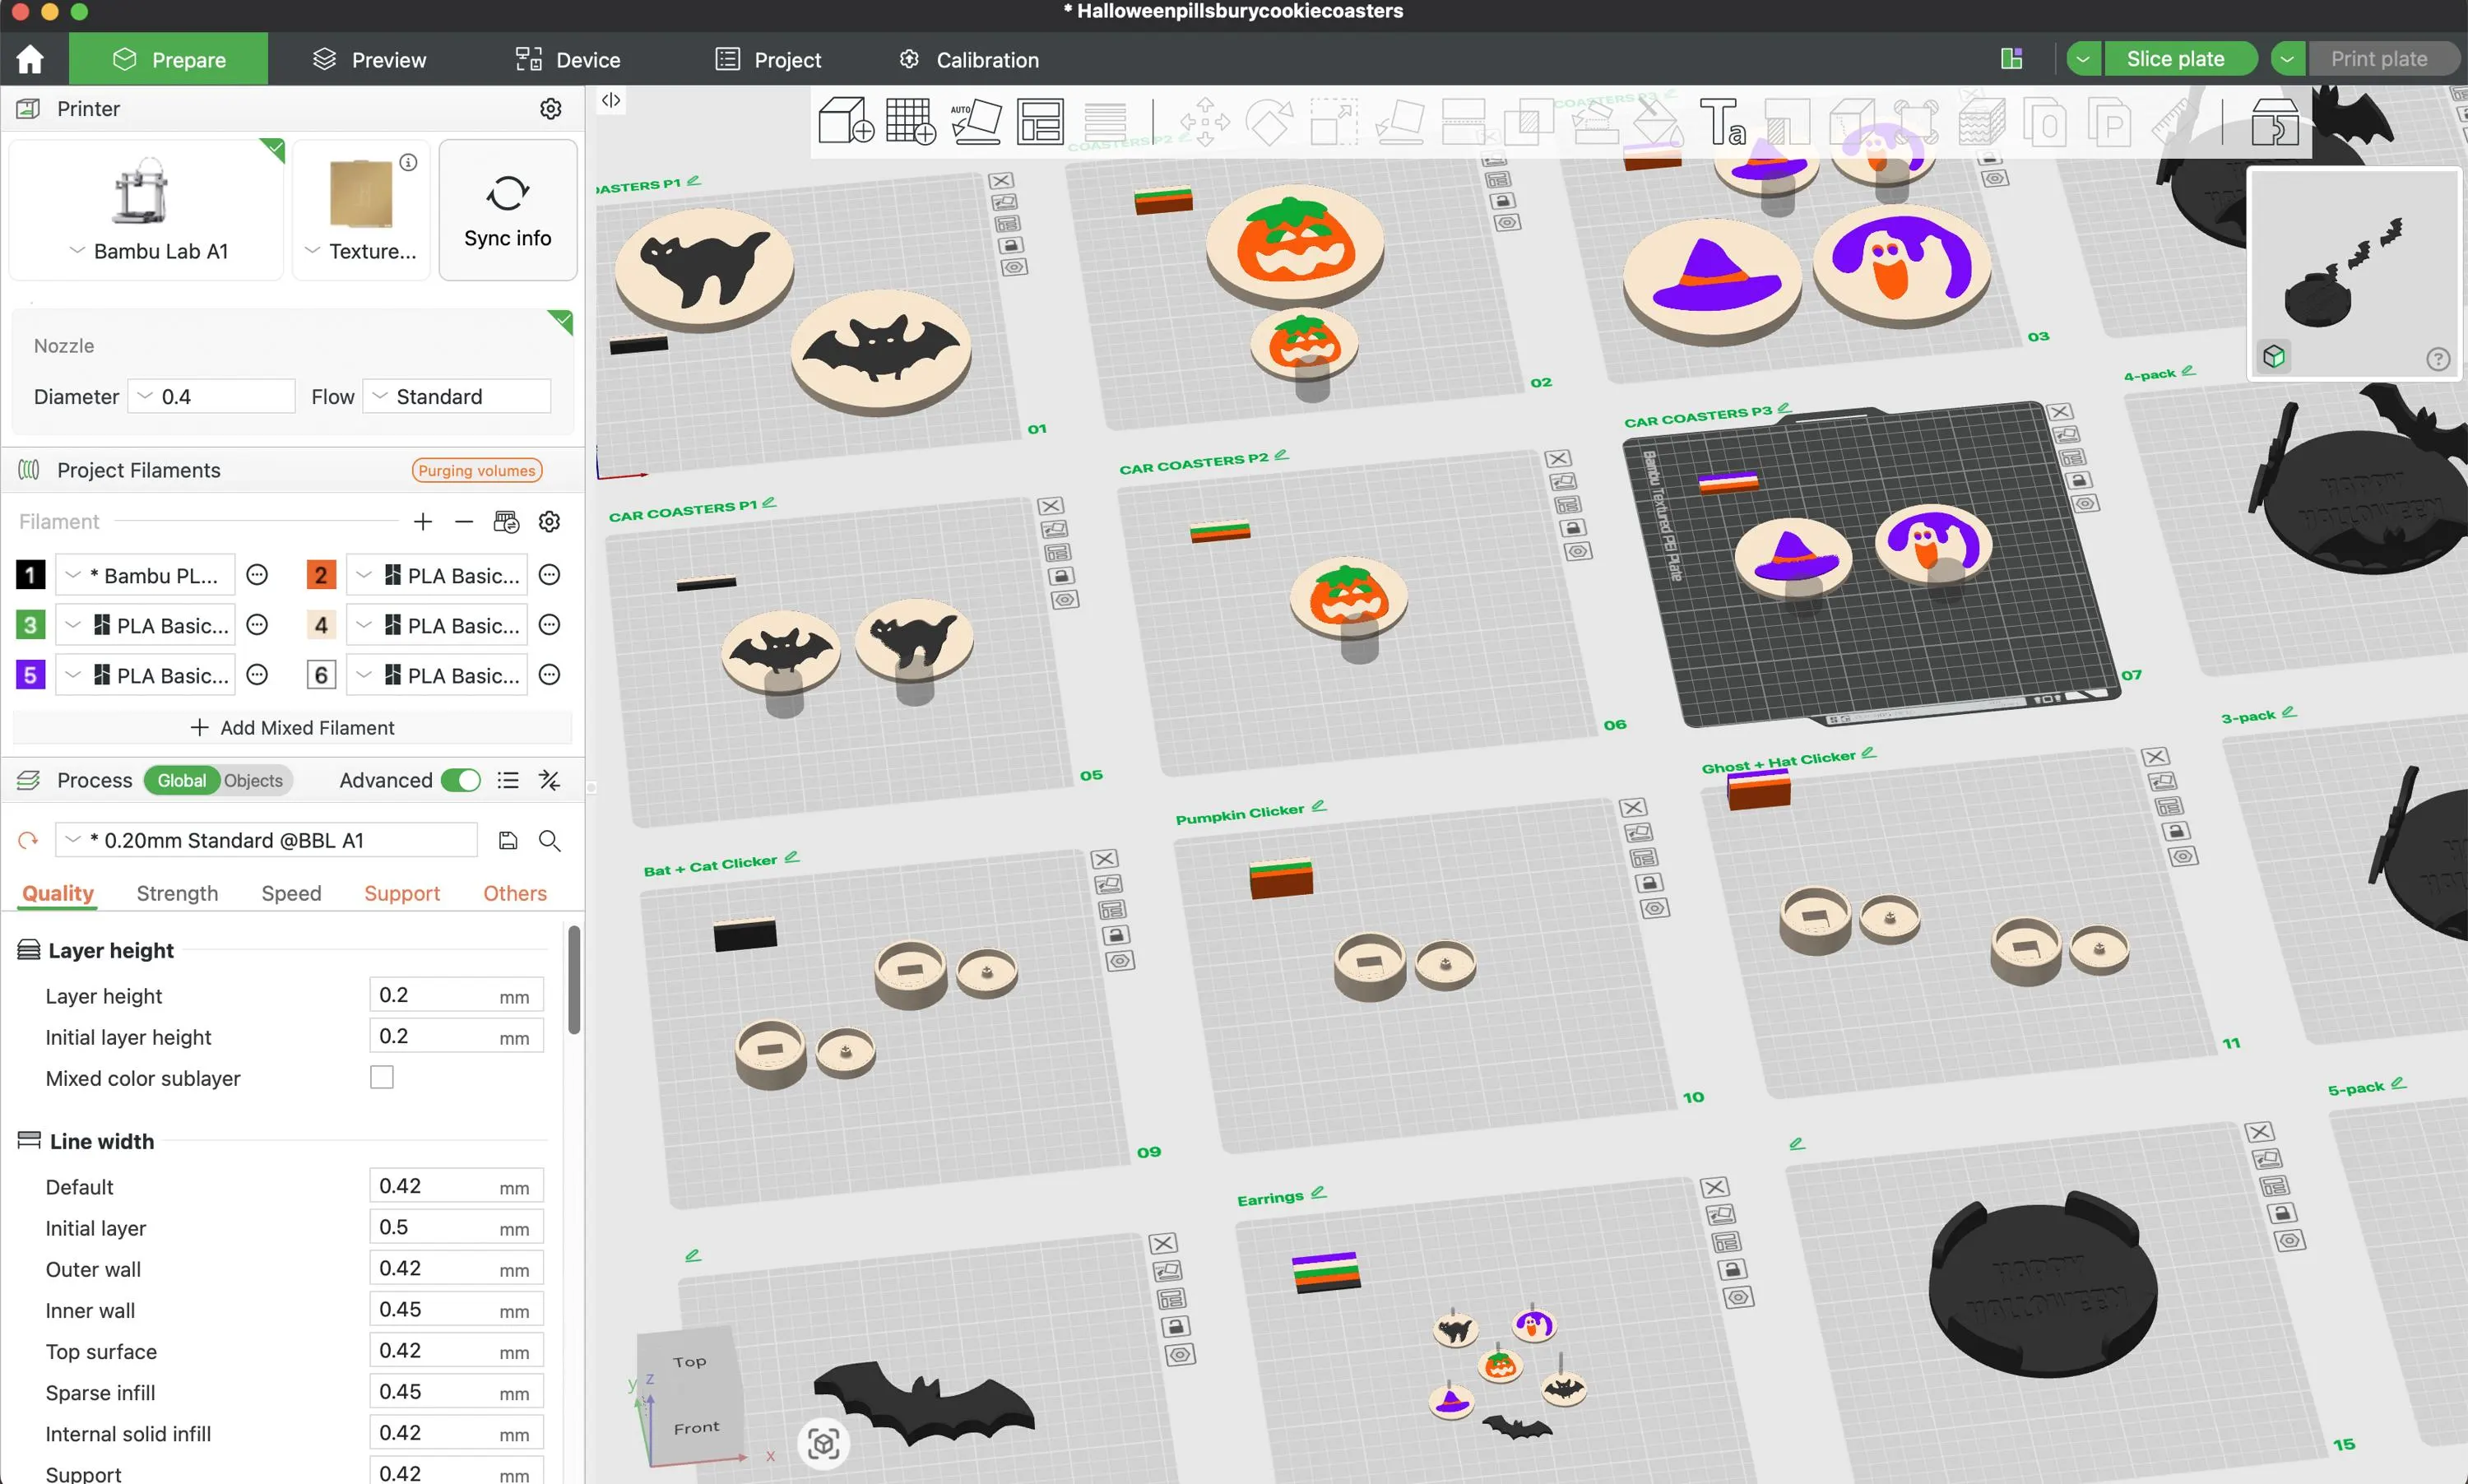Arrange all objects with the toolbar icon
The image size is (2468, 1484).
[x=1040, y=121]
